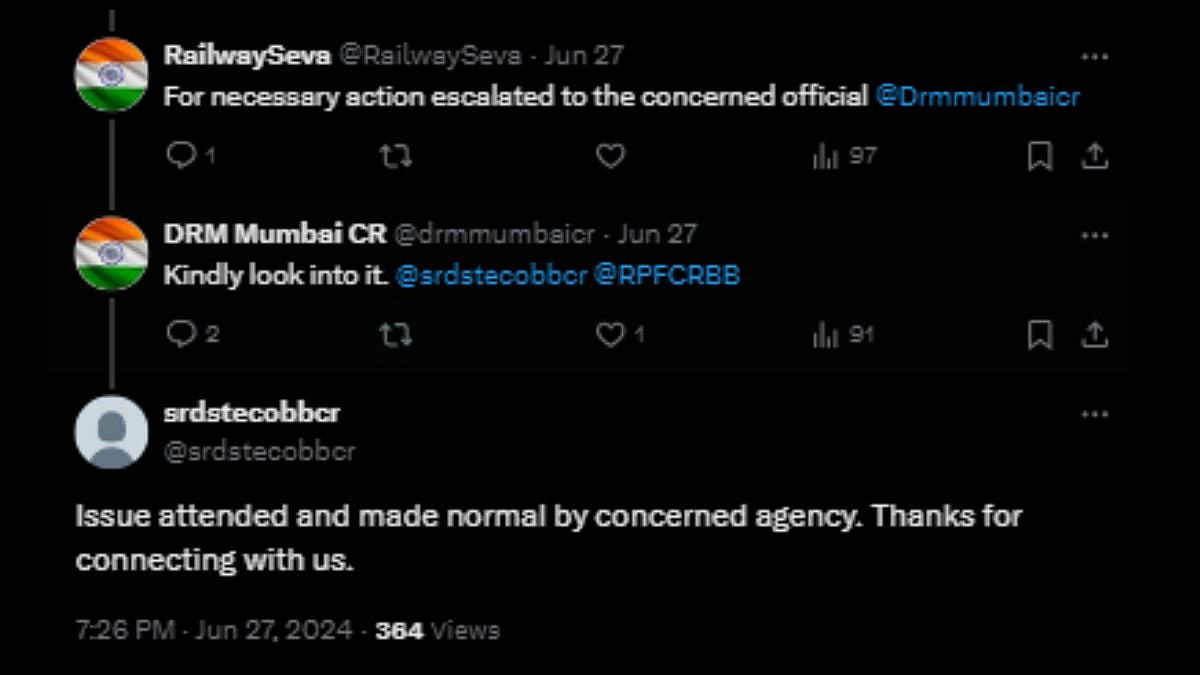Reply to the RailwaySeva tweet
The image size is (1200, 675).
coord(181,156)
